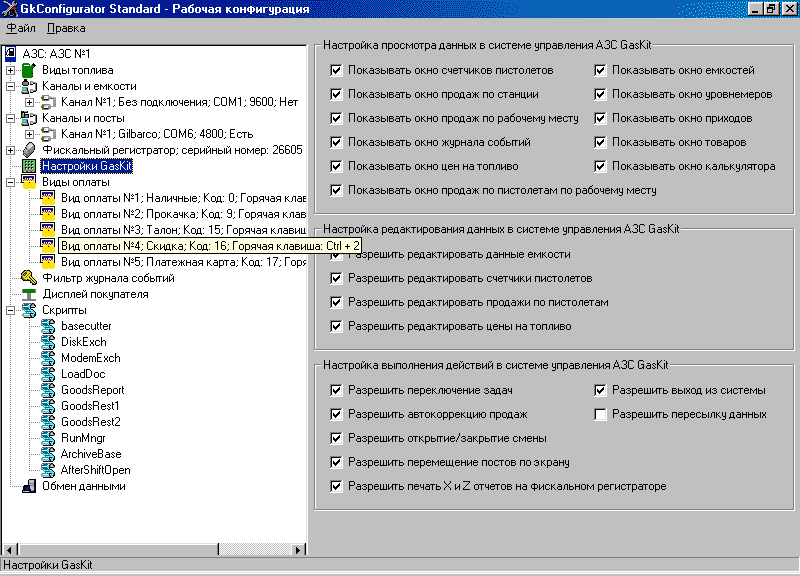
Task: Click the Дисплей покупателя icon
Action: pos(29,294)
